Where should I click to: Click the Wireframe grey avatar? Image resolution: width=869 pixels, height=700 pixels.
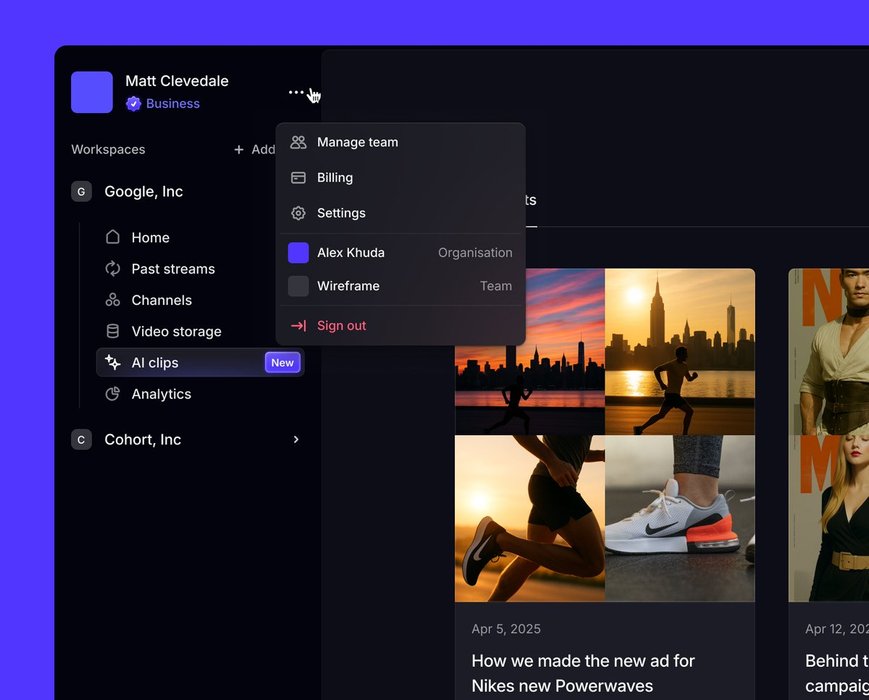click(x=298, y=286)
